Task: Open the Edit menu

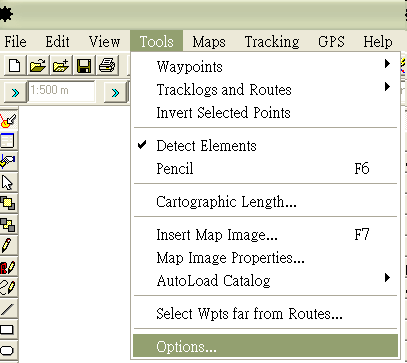Action: (x=57, y=42)
